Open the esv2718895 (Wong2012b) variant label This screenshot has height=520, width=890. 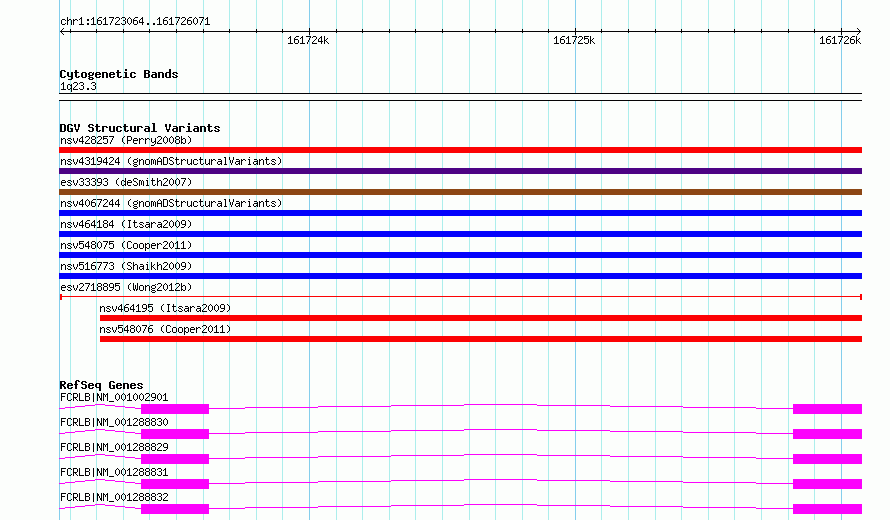click(x=126, y=287)
